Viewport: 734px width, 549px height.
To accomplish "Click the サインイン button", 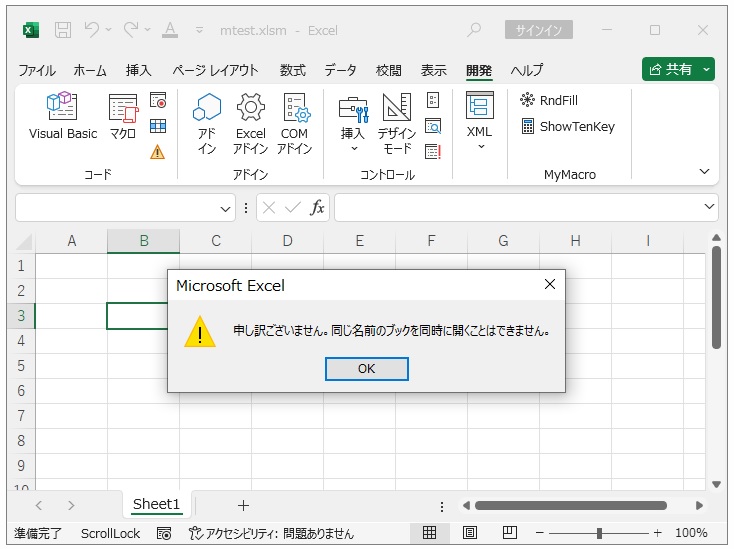I will coord(538,30).
